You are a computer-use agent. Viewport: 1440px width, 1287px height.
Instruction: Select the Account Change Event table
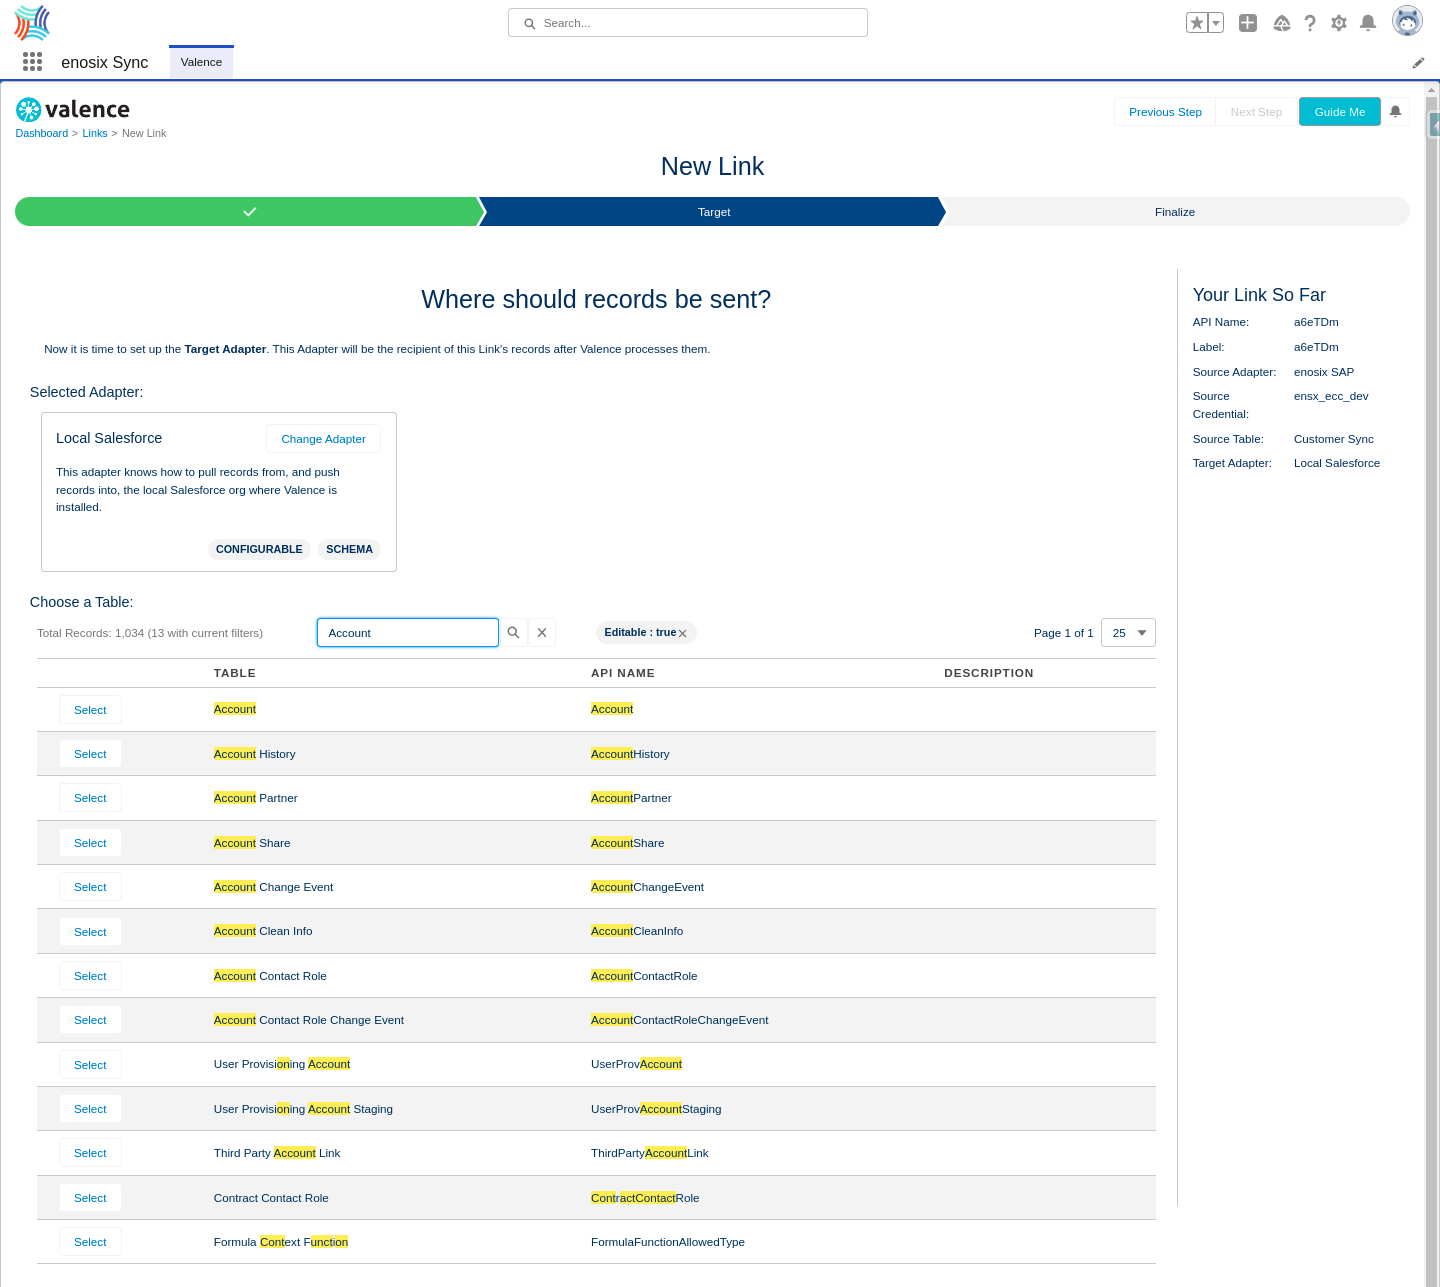(90, 887)
